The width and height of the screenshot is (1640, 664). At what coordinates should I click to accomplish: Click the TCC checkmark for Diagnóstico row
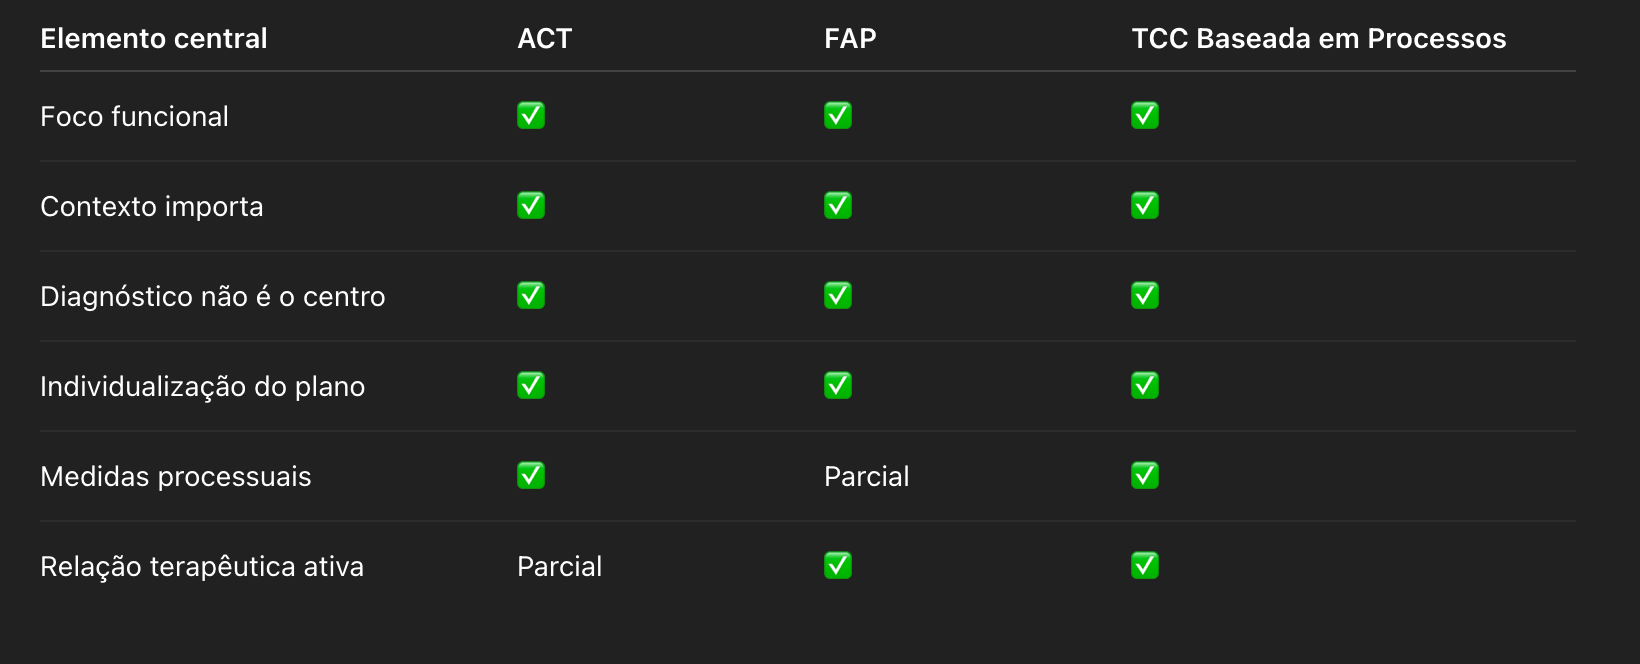point(1145,296)
